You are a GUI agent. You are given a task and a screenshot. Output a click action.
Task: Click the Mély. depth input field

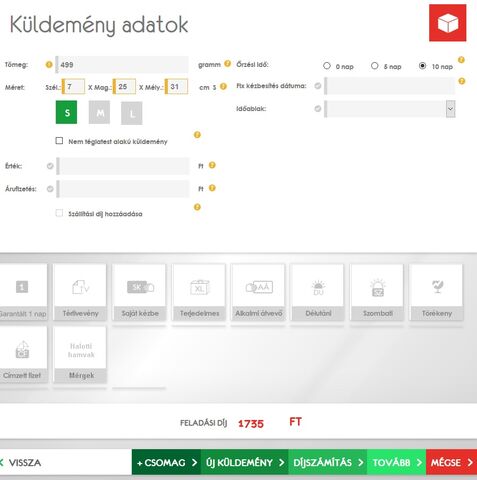pyautogui.click(x=176, y=87)
